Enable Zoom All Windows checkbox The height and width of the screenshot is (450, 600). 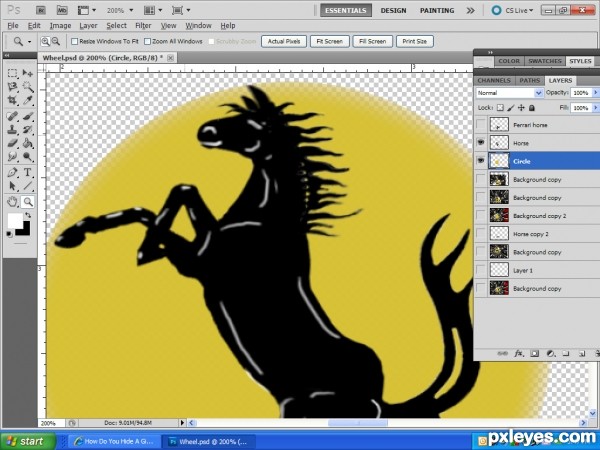(147, 41)
